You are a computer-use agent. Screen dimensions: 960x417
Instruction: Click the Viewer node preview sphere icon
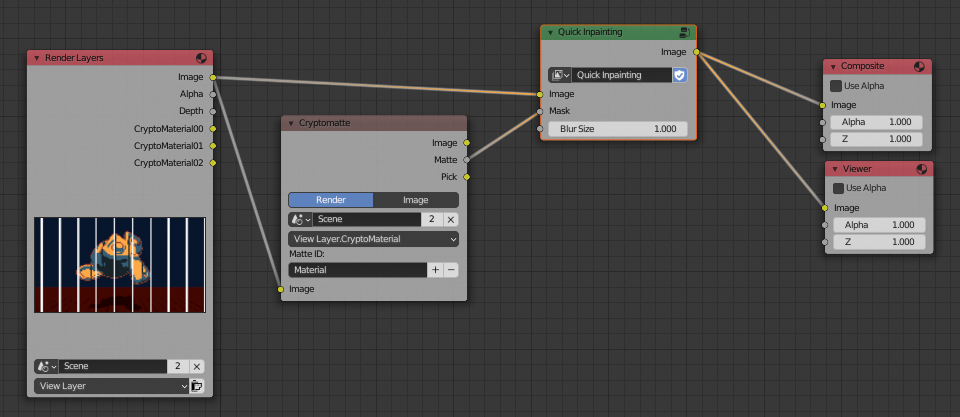[x=921, y=168]
